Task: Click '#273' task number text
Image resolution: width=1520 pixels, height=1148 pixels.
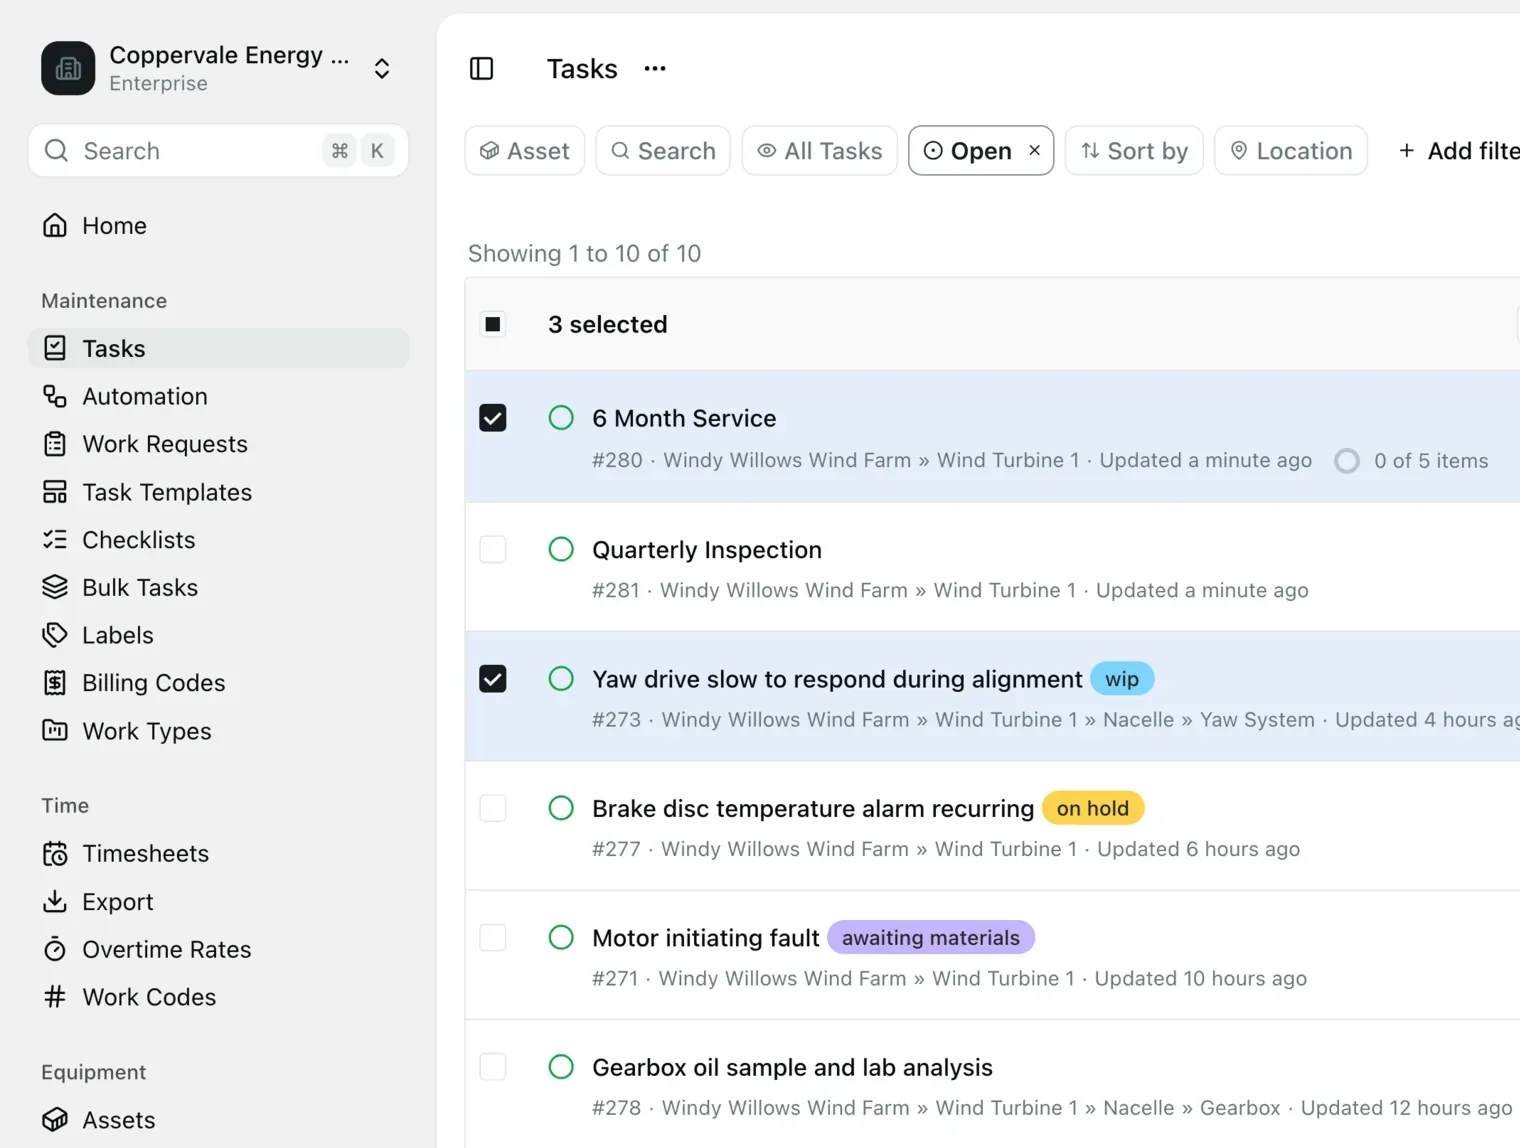Action: (616, 720)
